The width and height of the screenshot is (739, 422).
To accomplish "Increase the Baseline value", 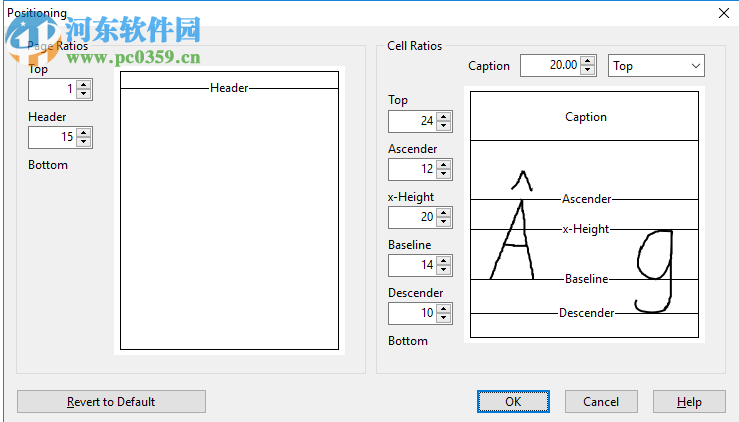I will (x=443, y=261).
